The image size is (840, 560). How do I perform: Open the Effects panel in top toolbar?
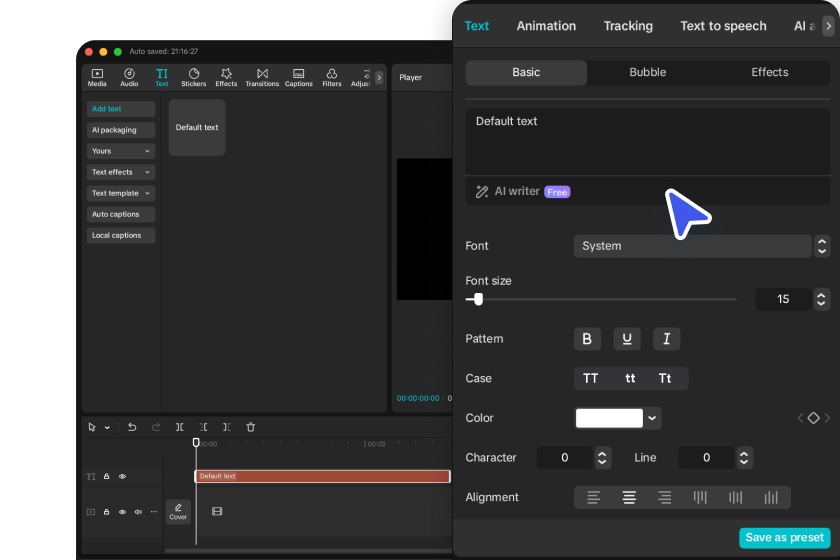(226, 77)
